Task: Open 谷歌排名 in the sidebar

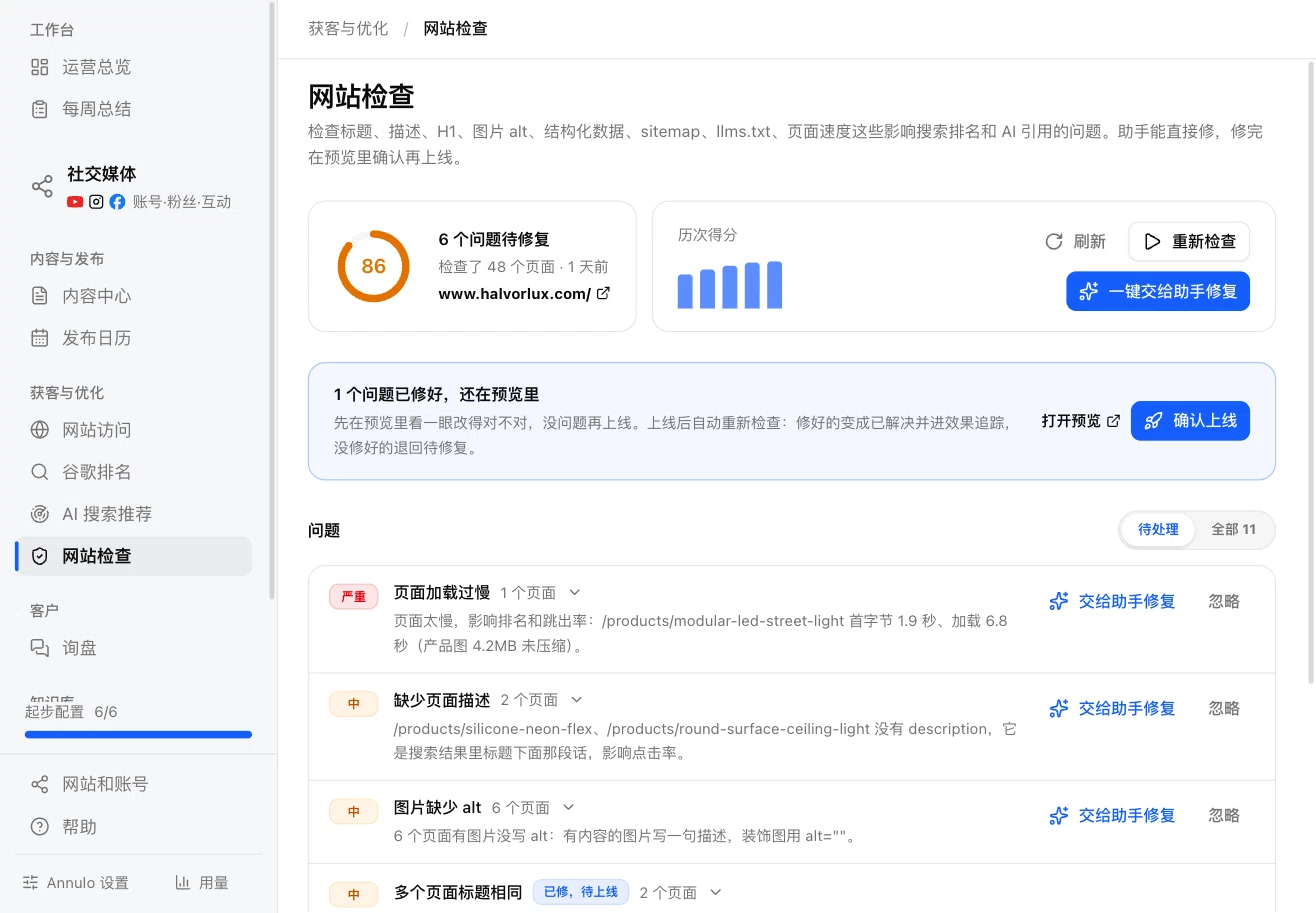Action: pyautogui.click(x=134, y=472)
